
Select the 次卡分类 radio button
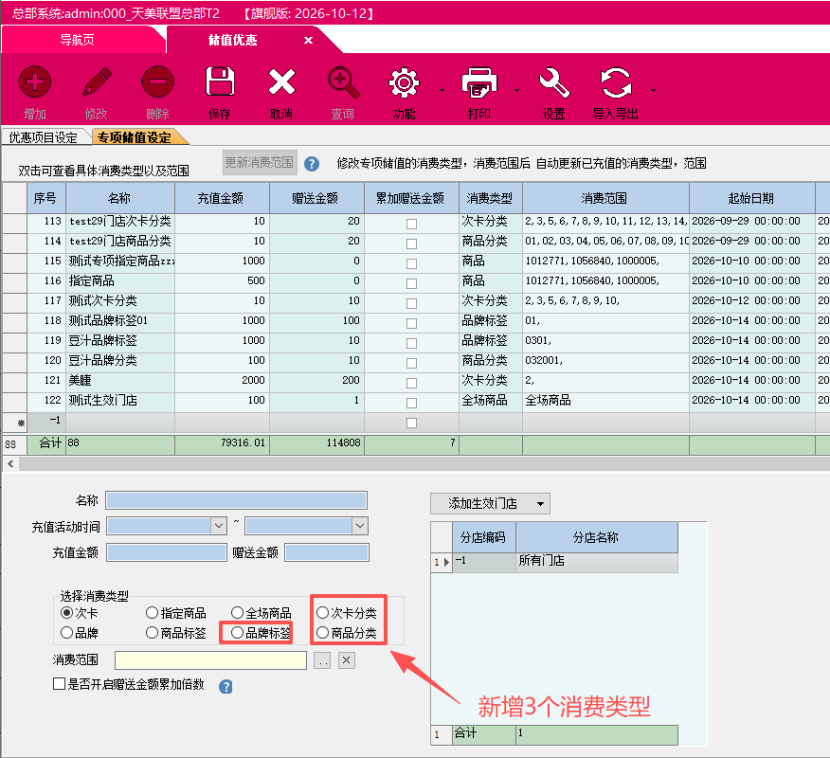[x=322, y=613]
